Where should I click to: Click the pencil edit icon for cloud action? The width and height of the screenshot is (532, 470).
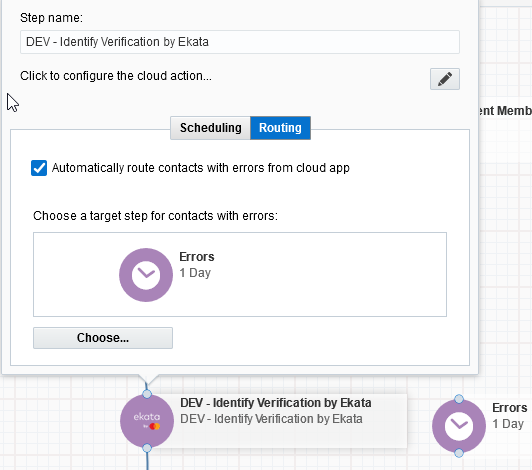(444, 79)
